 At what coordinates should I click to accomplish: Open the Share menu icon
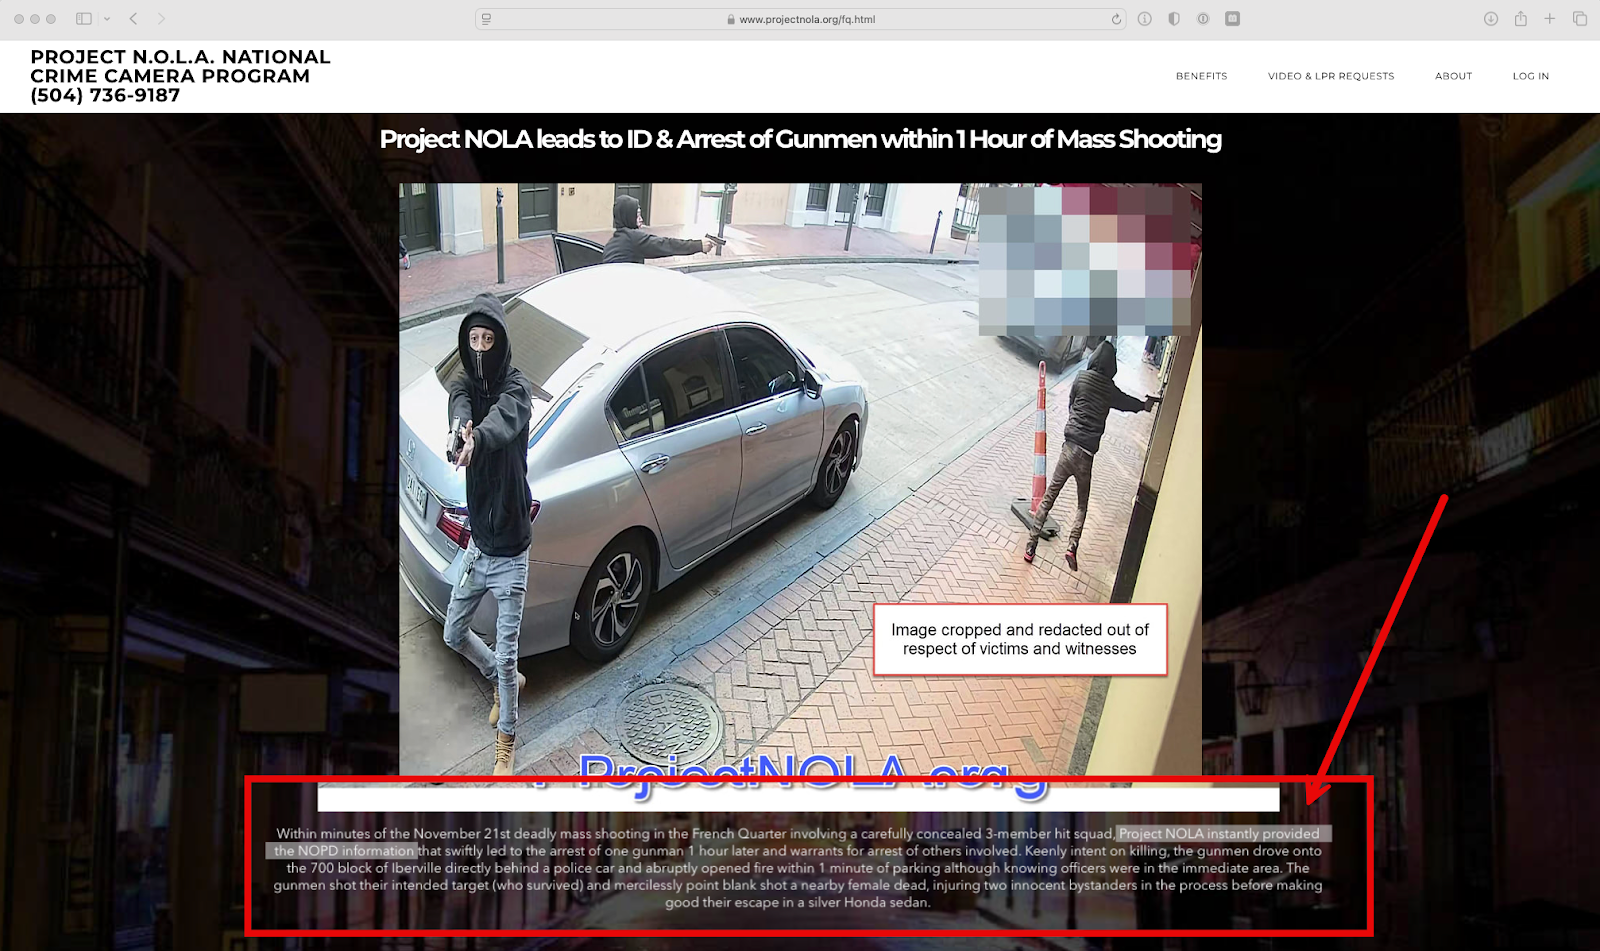coord(1521,19)
